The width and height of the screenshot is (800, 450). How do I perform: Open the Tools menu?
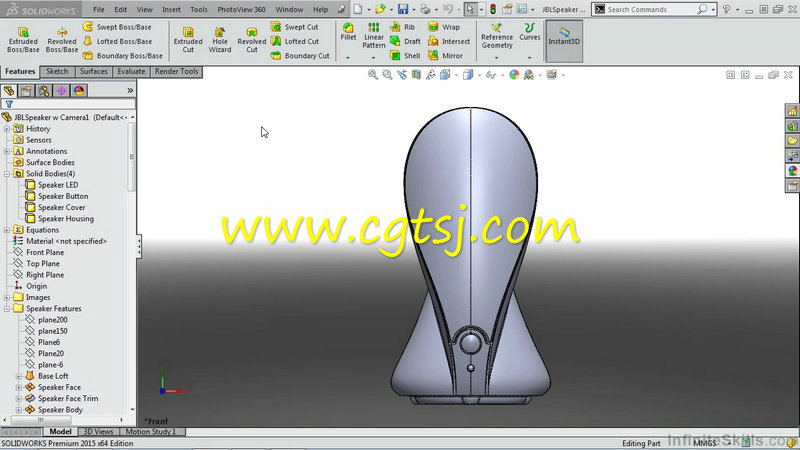[198, 9]
